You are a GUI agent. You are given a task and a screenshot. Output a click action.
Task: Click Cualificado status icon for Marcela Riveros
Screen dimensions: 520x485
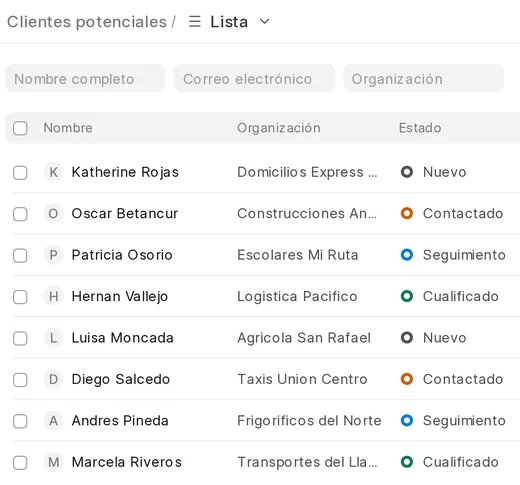tap(407, 462)
